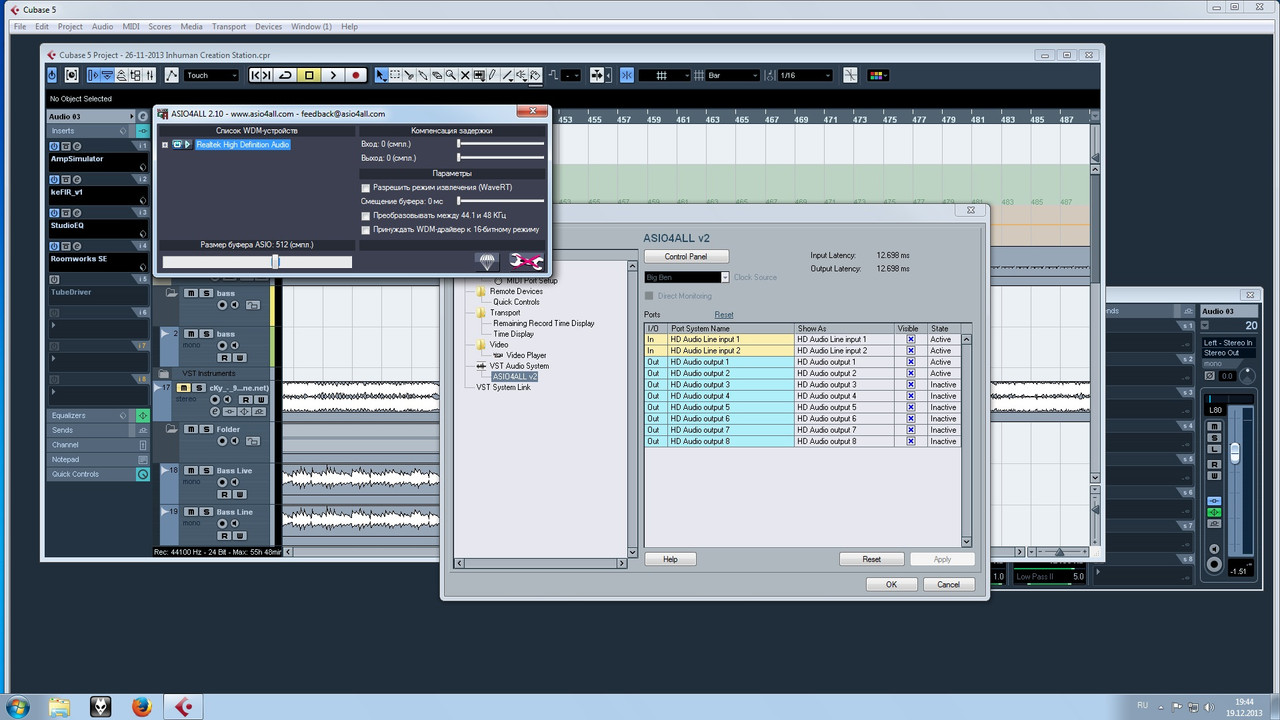1280x720 pixels.
Task: Bypass the AmpSimulator insert effect
Action: [x=55, y=146]
